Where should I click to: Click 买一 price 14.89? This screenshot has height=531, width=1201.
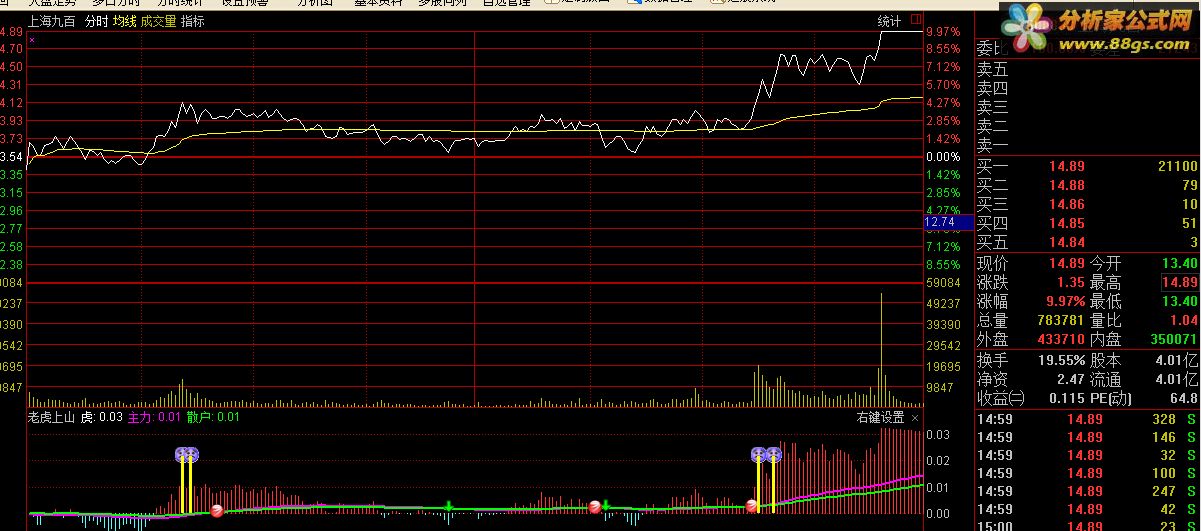point(1067,166)
